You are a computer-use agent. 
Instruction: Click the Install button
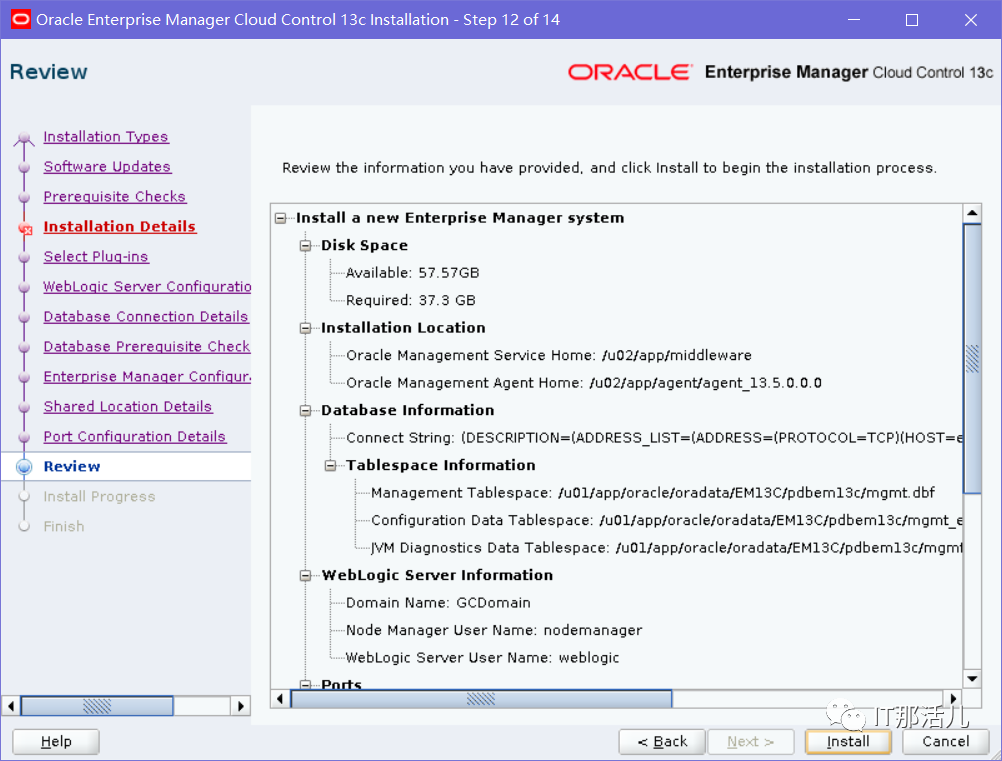[x=848, y=742]
